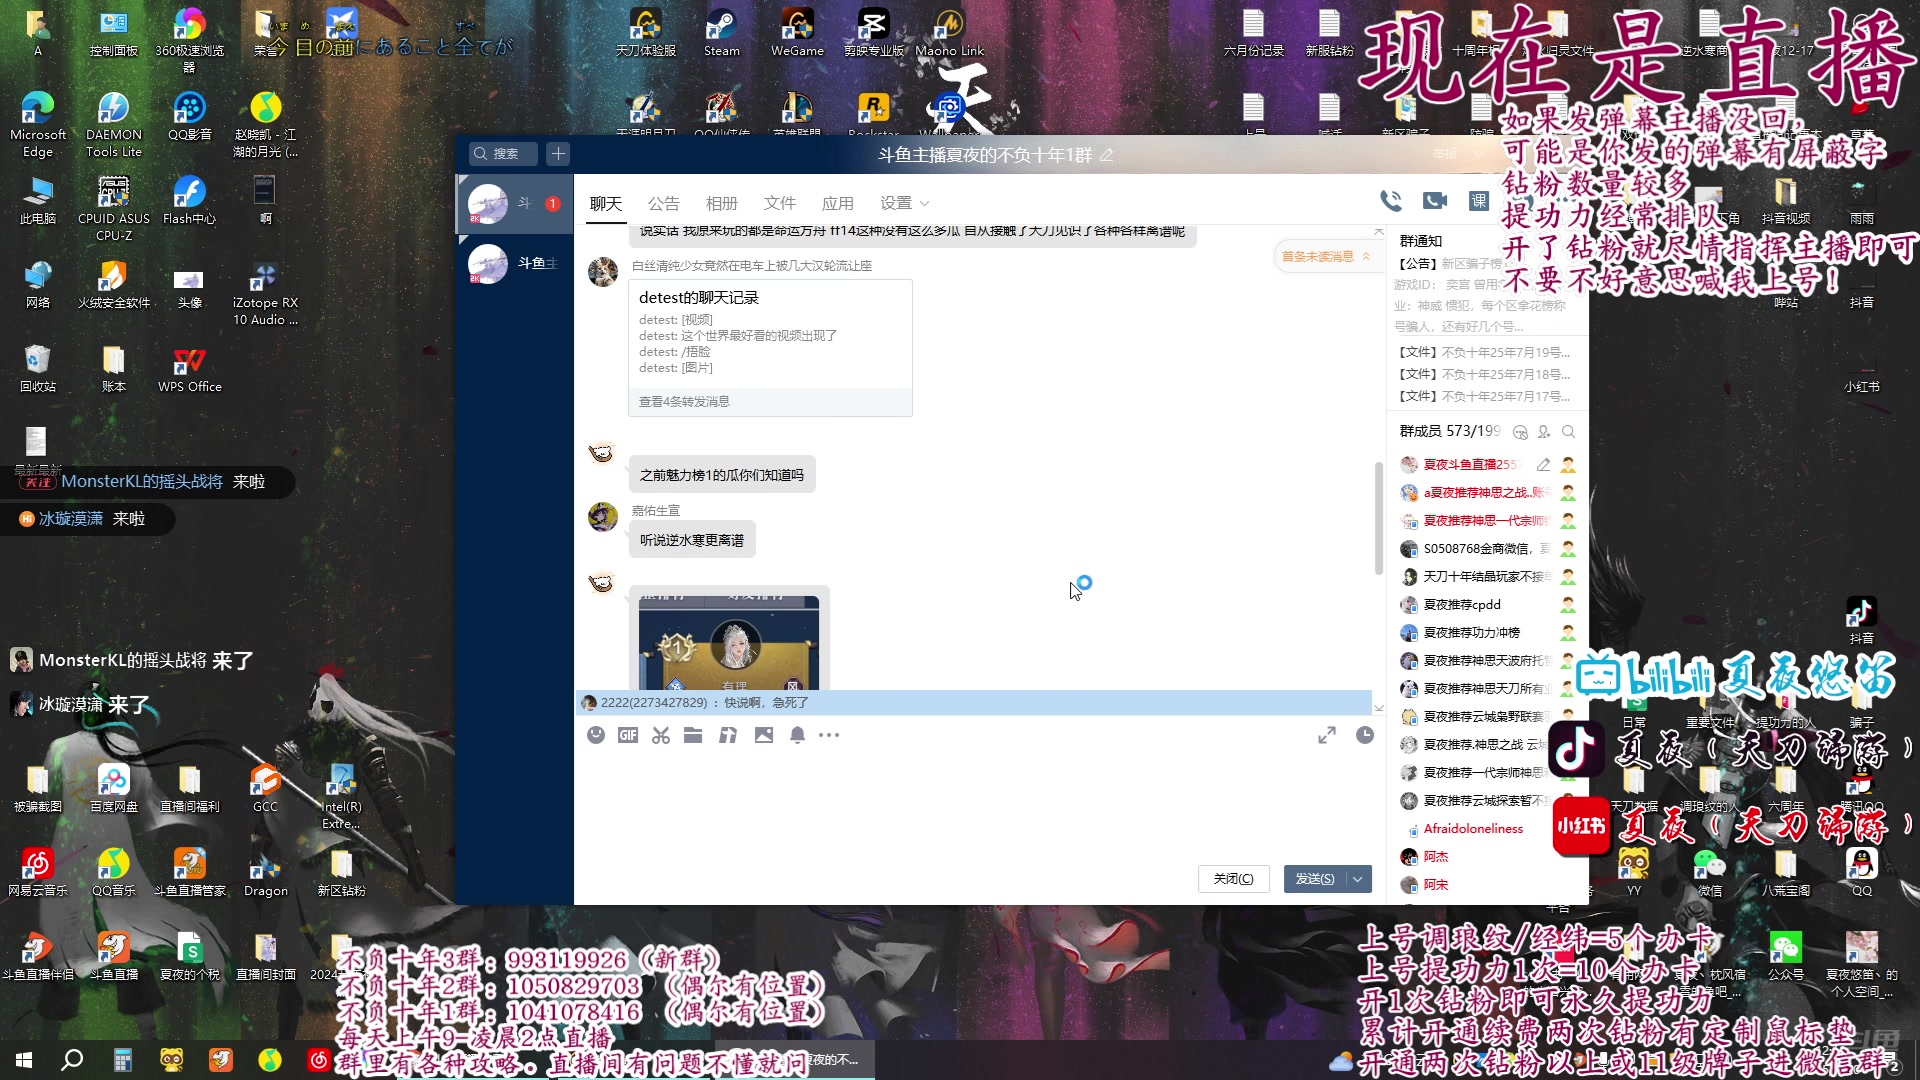Switch to 聊天 tab
The height and width of the screenshot is (1080, 1920).
[x=605, y=203]
